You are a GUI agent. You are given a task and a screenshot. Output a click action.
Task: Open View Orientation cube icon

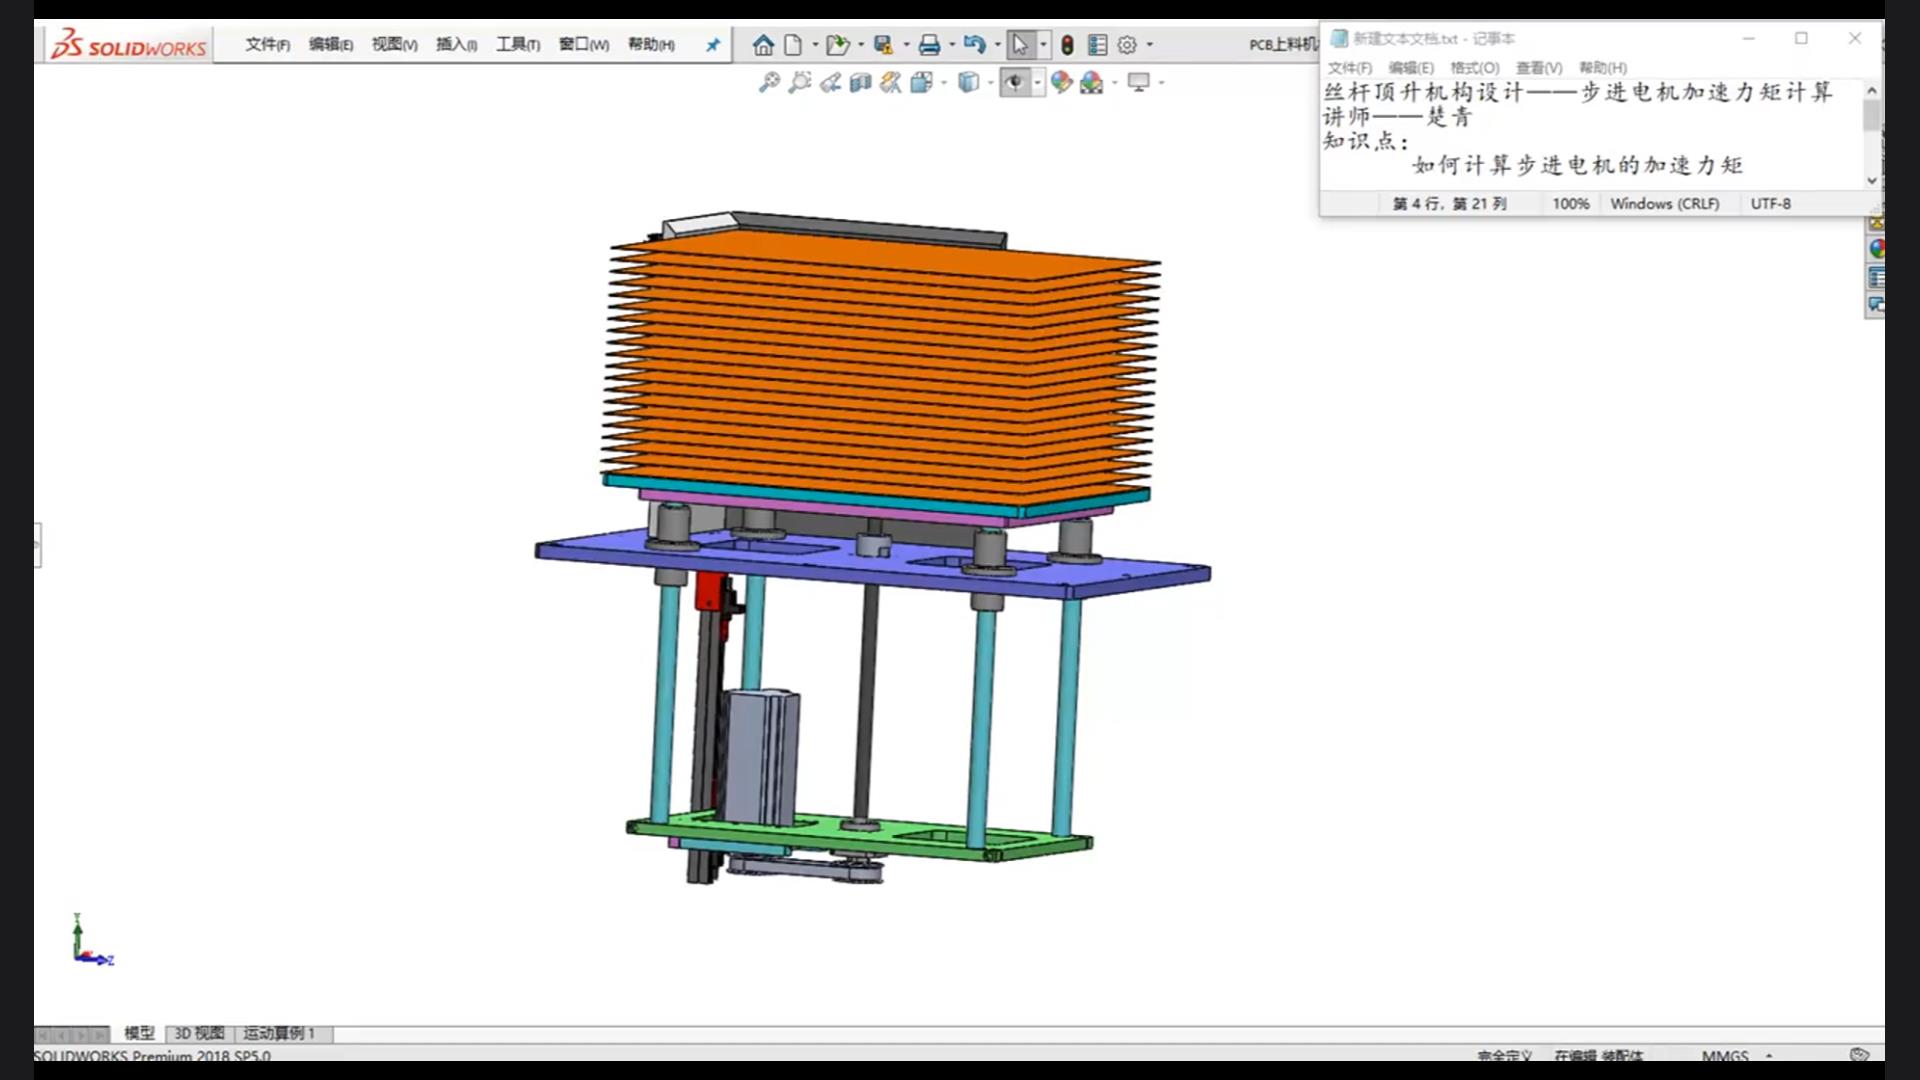coord(921,83)
